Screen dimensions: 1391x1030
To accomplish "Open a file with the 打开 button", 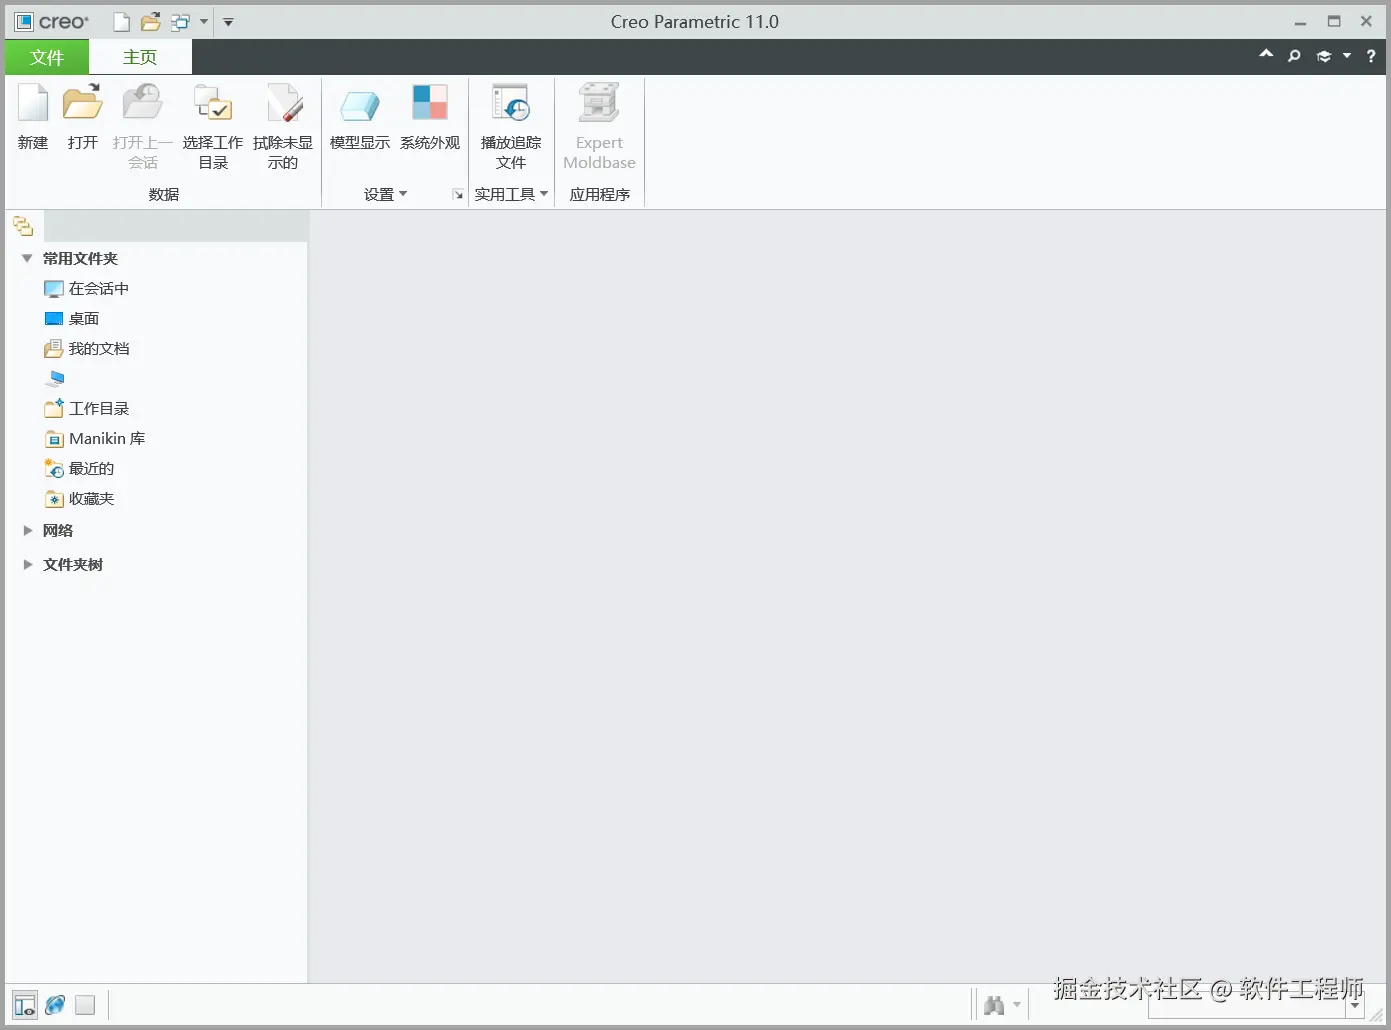I will pyautogui.click(x=83, y=117).
